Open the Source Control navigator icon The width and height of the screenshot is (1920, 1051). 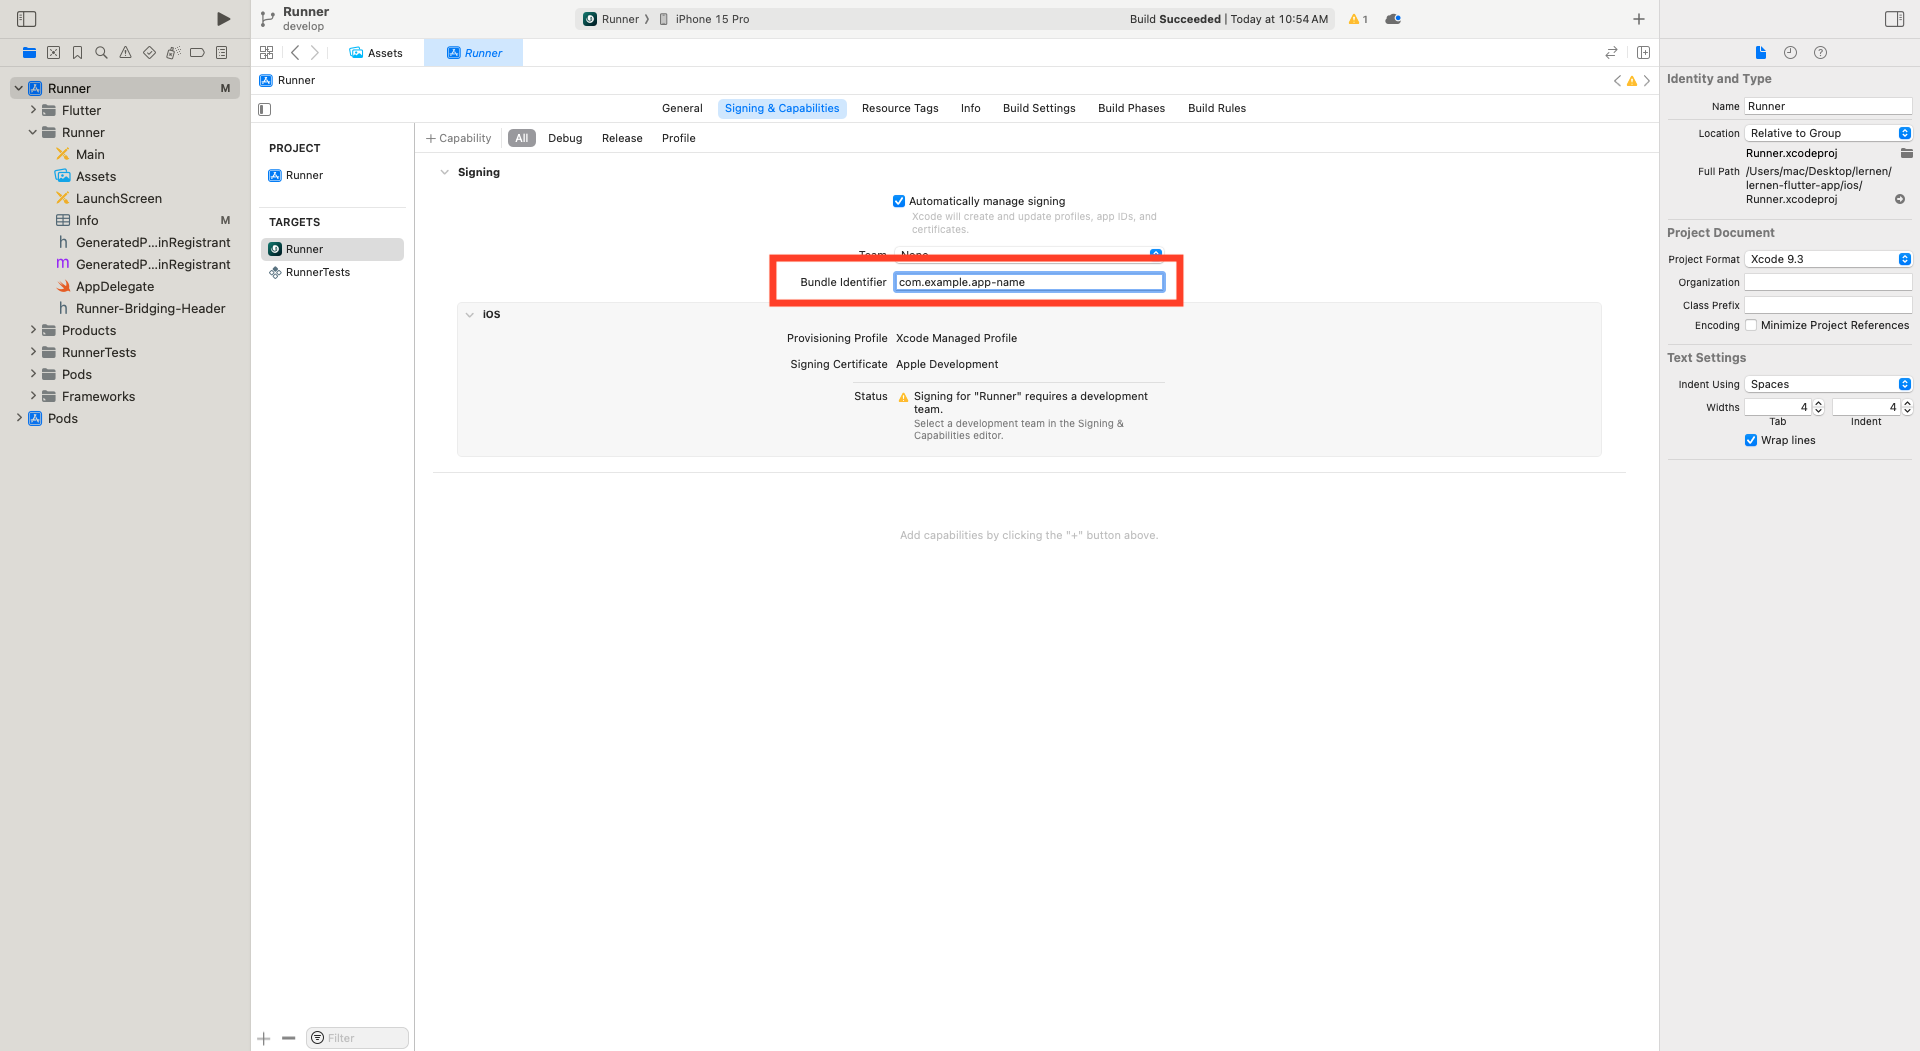[x=53, y=53]
